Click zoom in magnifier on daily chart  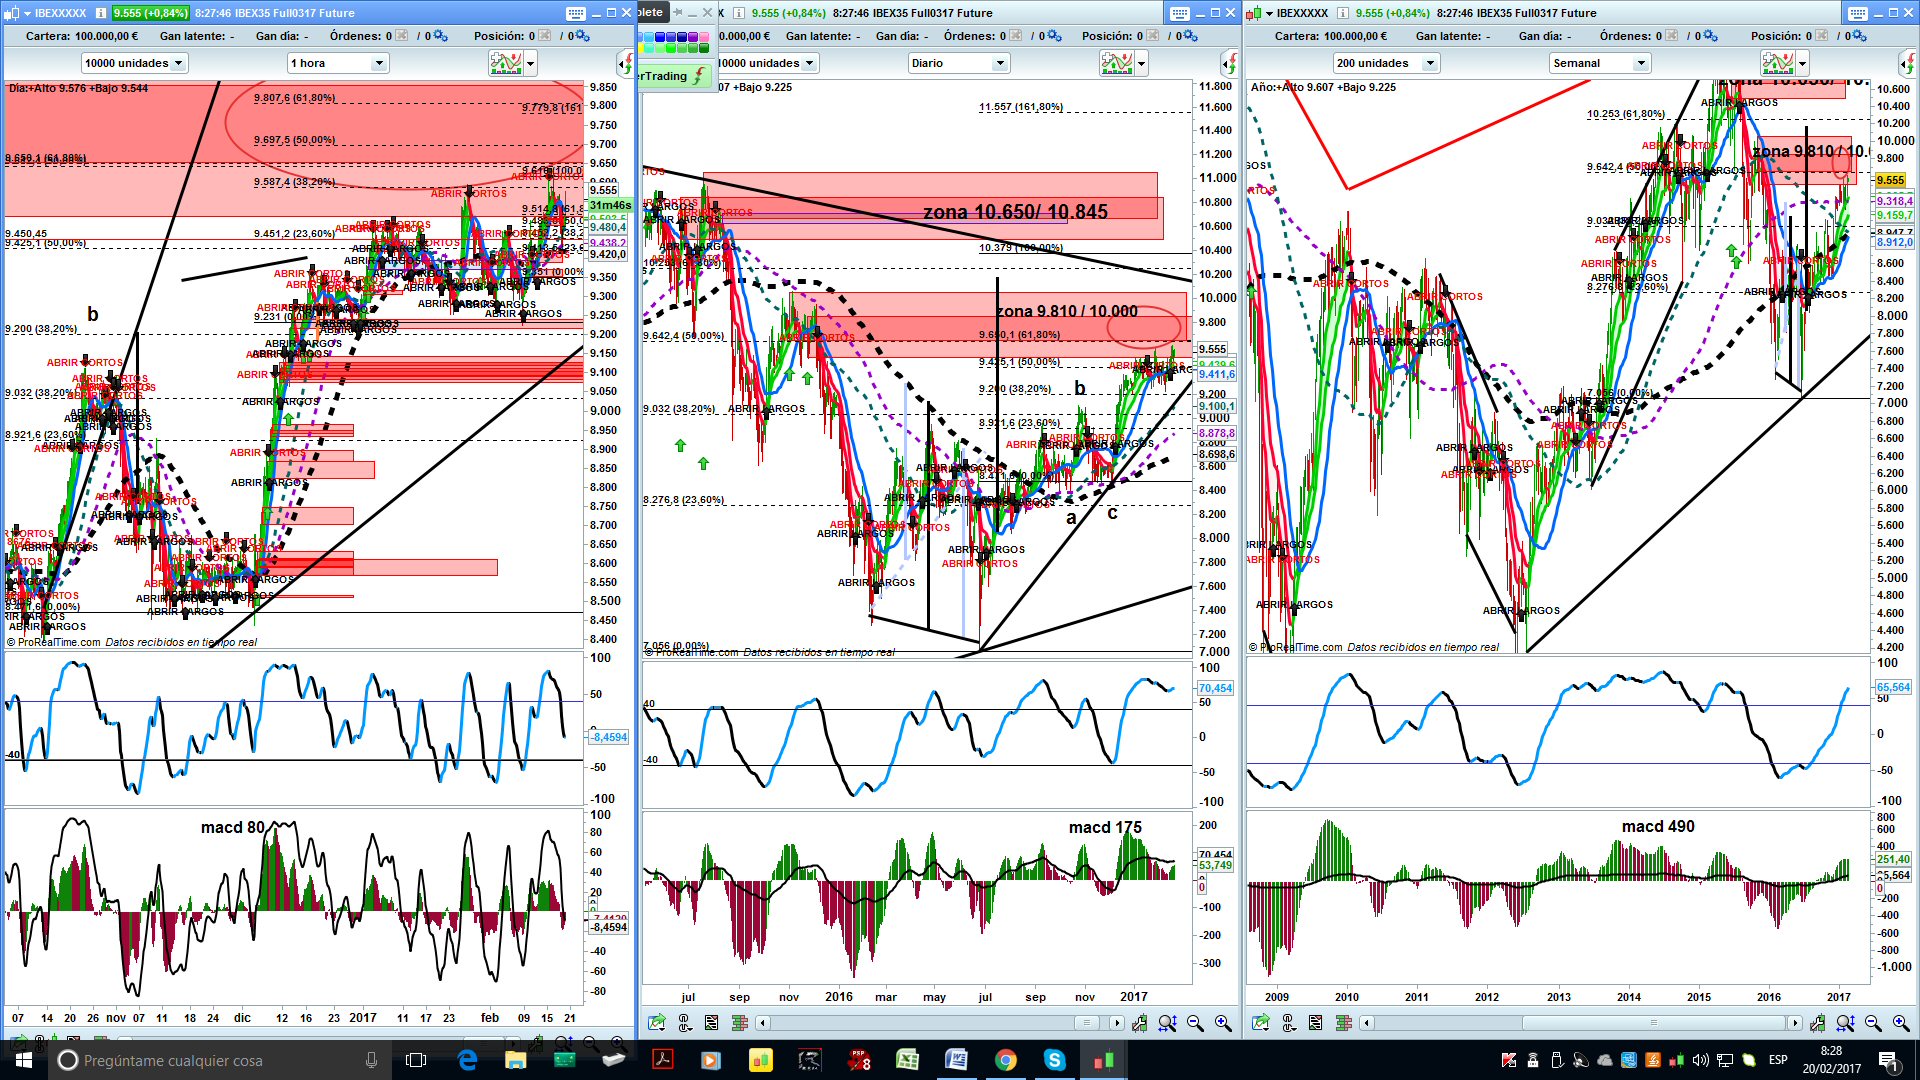(1223, 1023)
